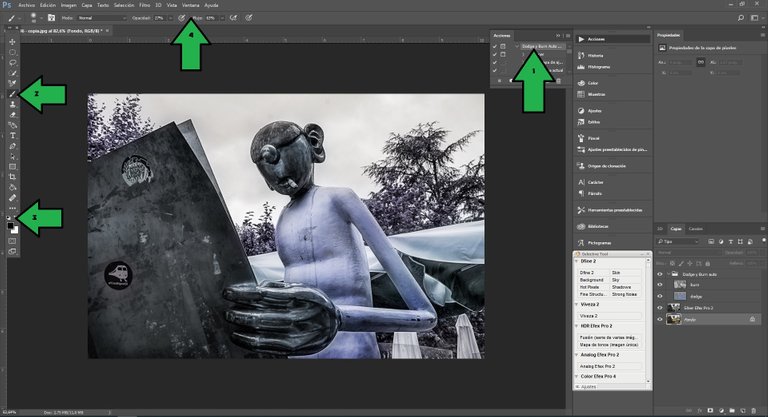Viewport: 768px width, 417px height.
Task: Select the Path Selection tool
Action: (12, 157)
